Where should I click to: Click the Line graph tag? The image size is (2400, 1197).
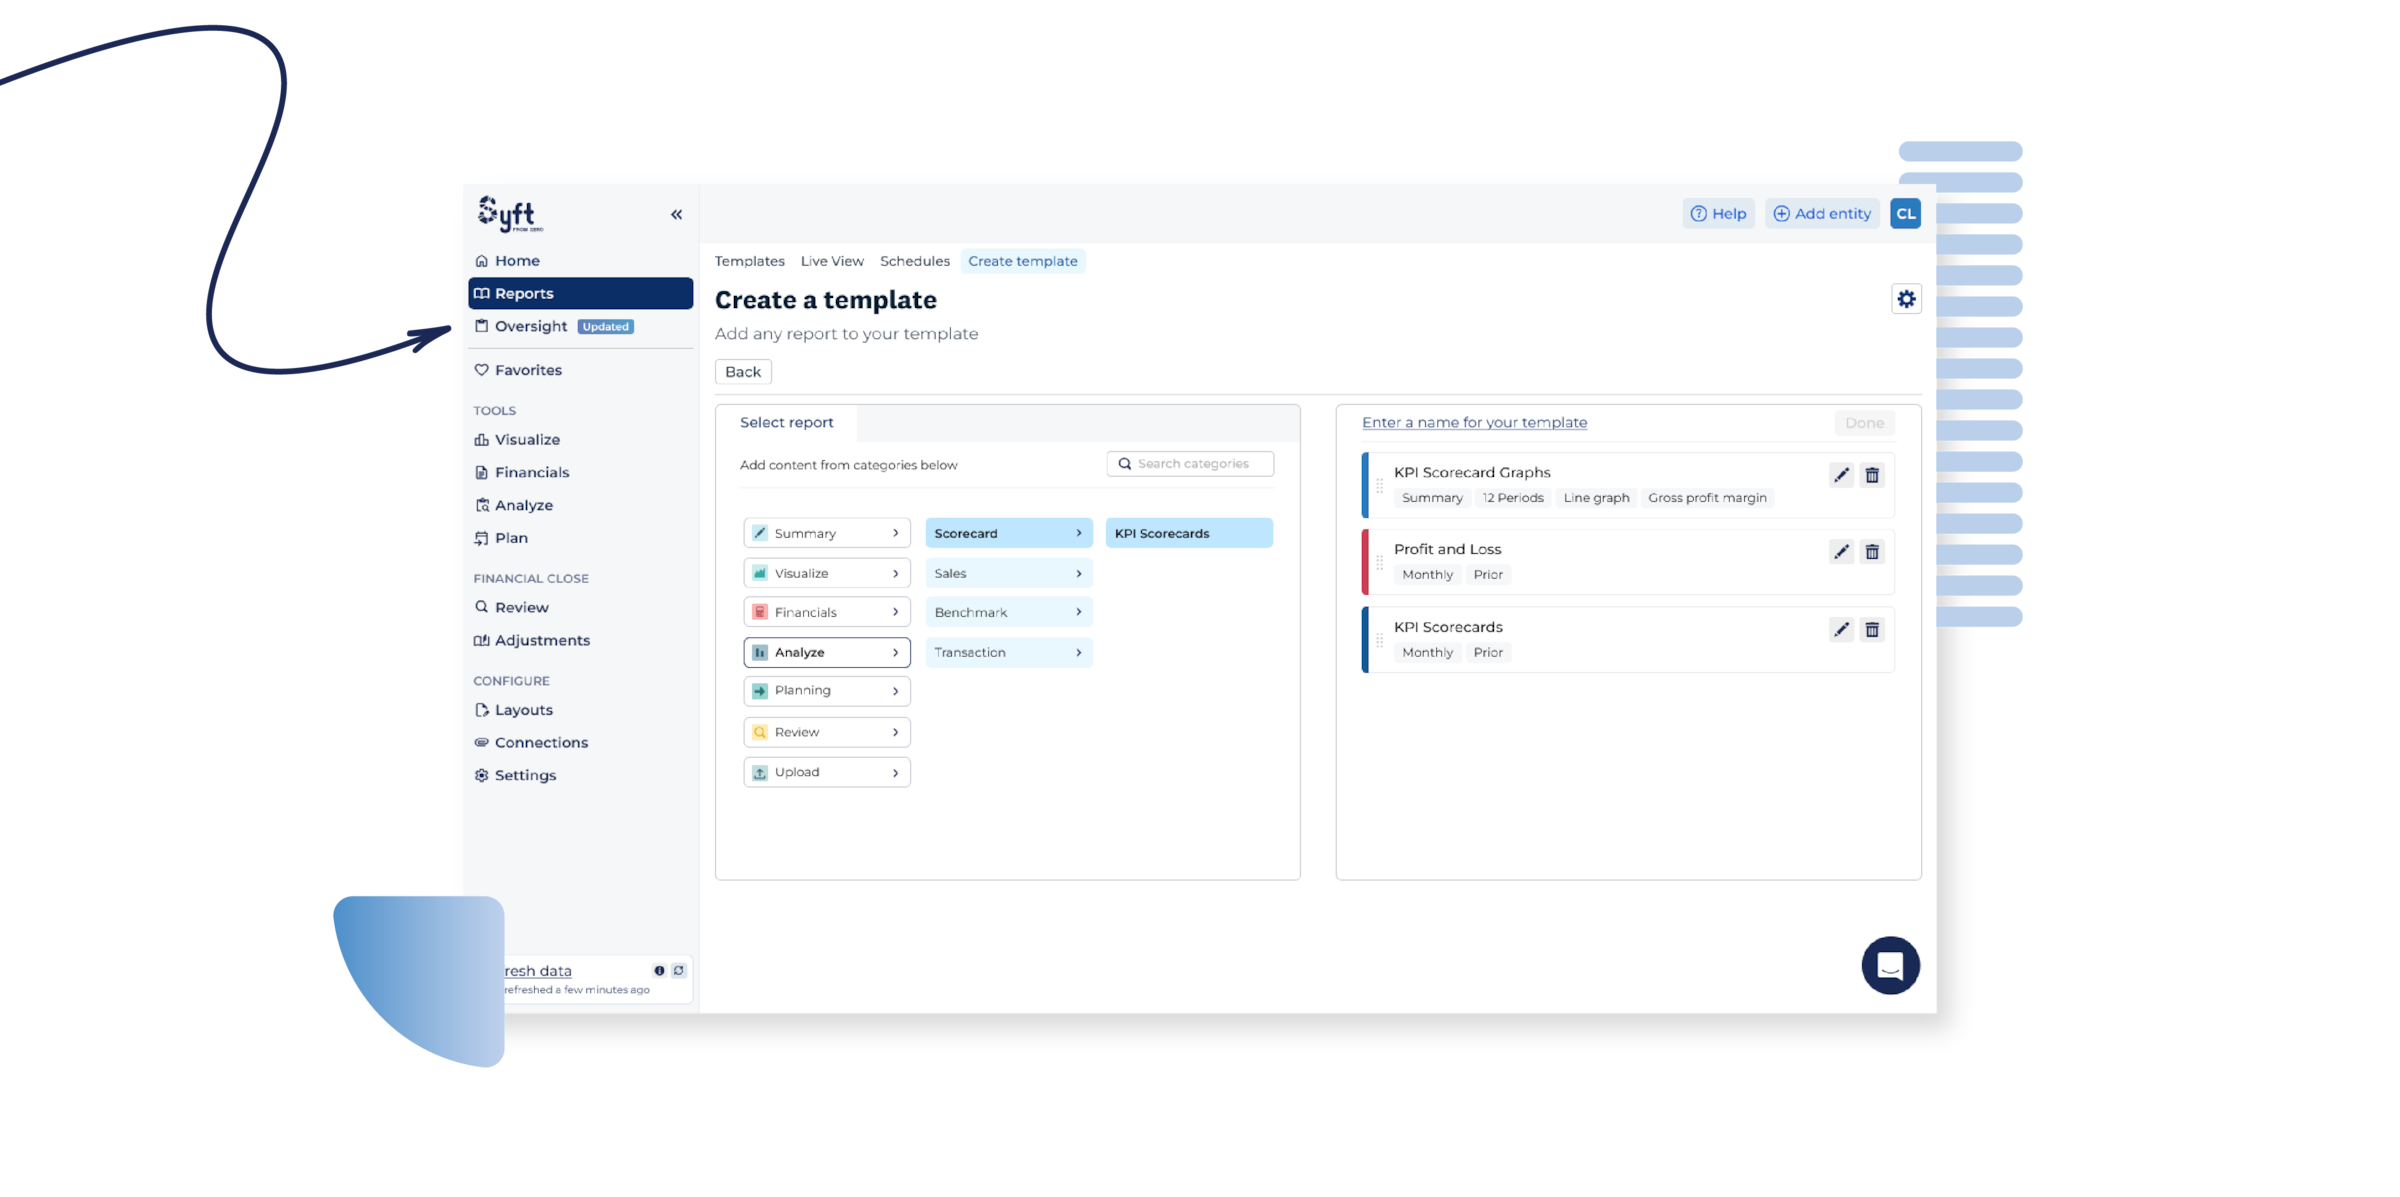click(x=1596, y=498)
